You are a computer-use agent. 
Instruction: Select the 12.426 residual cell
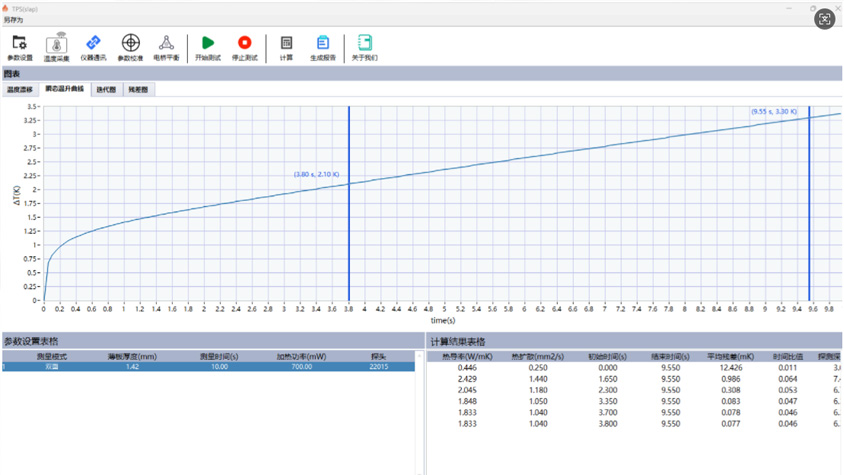click(731, 368)
